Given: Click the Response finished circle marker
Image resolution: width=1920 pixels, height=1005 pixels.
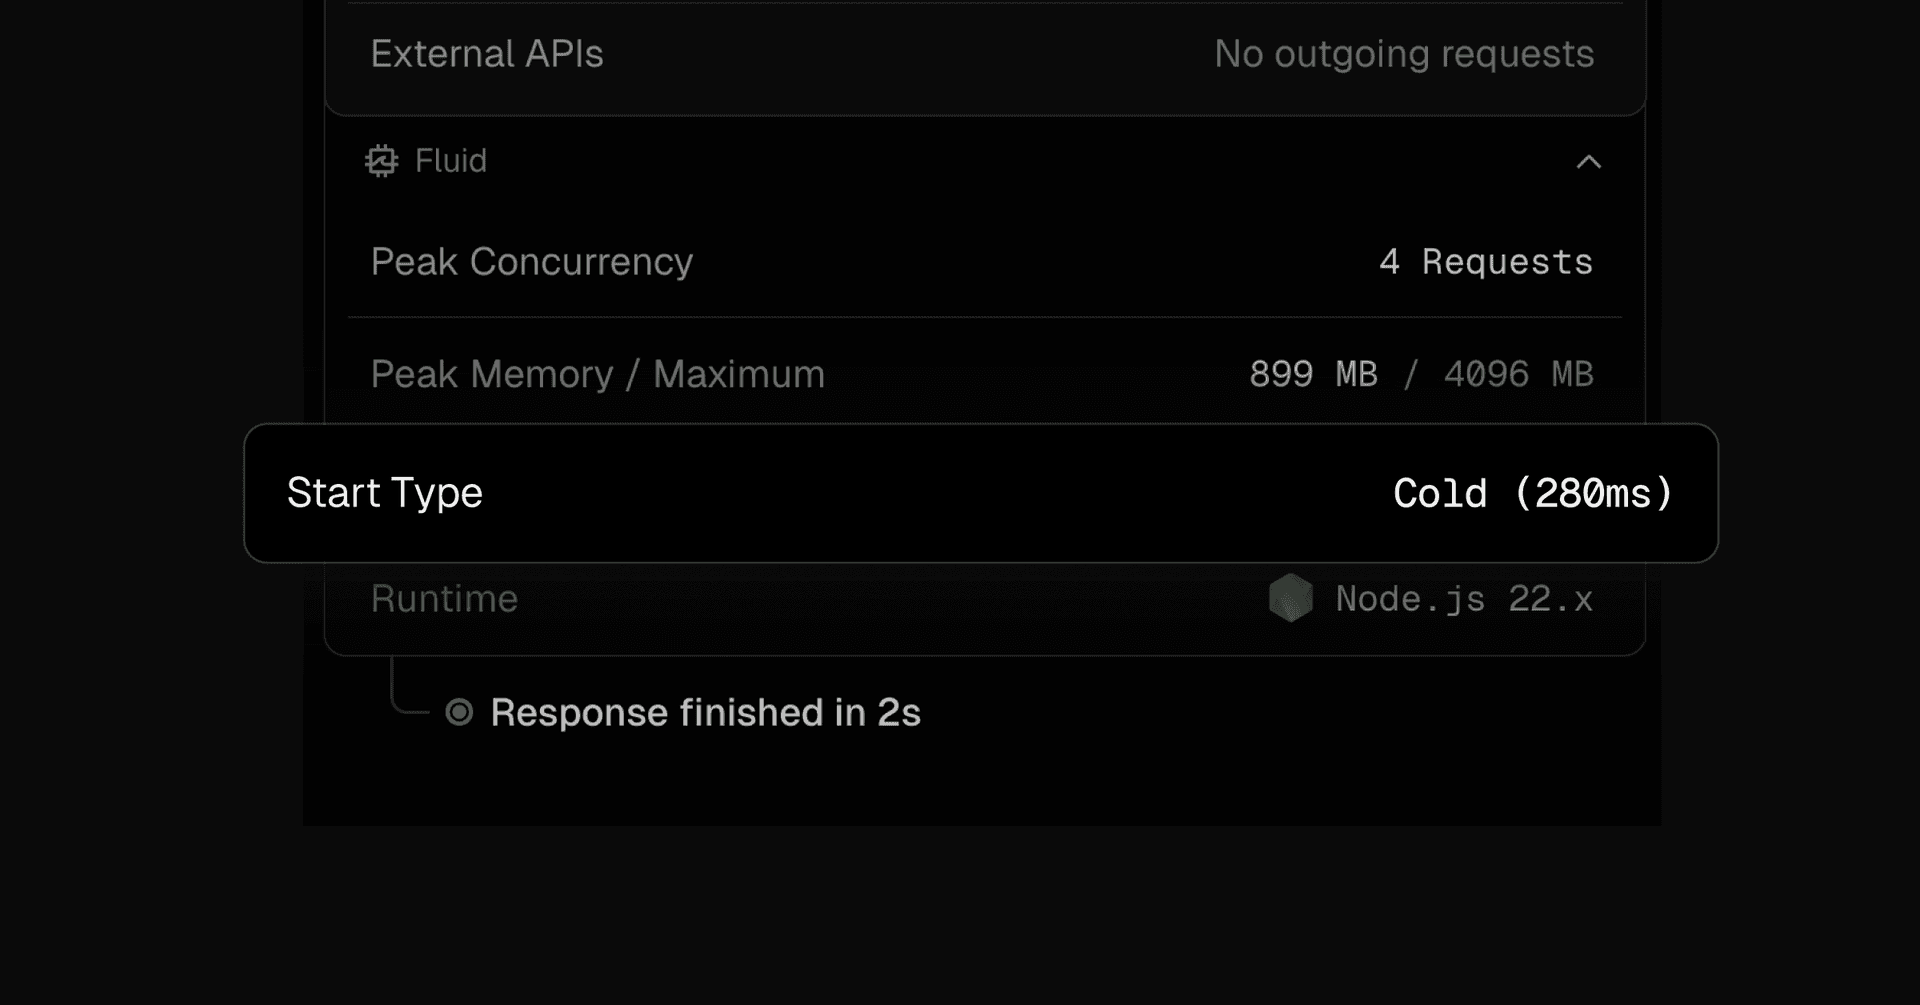Looking at the screenshot, I should pyautogui.click(x=459, y=712).
